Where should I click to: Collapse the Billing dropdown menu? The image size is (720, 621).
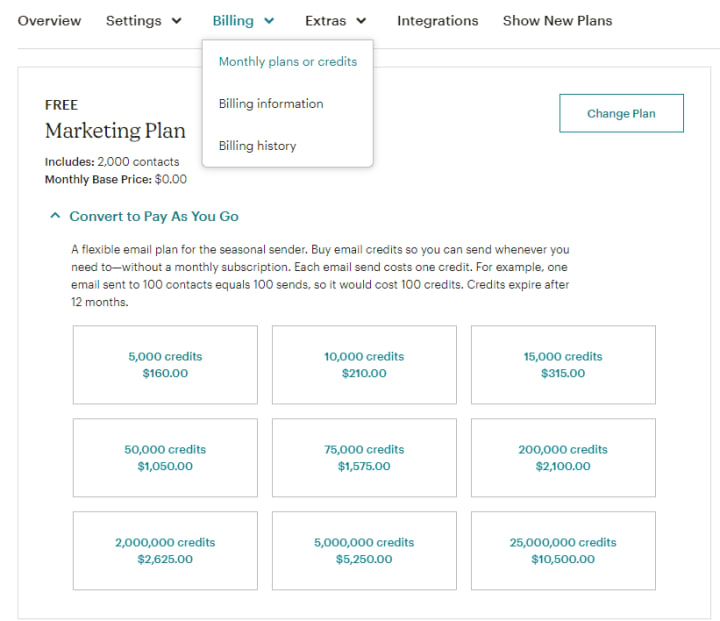pyautogui.click(x=243, y=21)
